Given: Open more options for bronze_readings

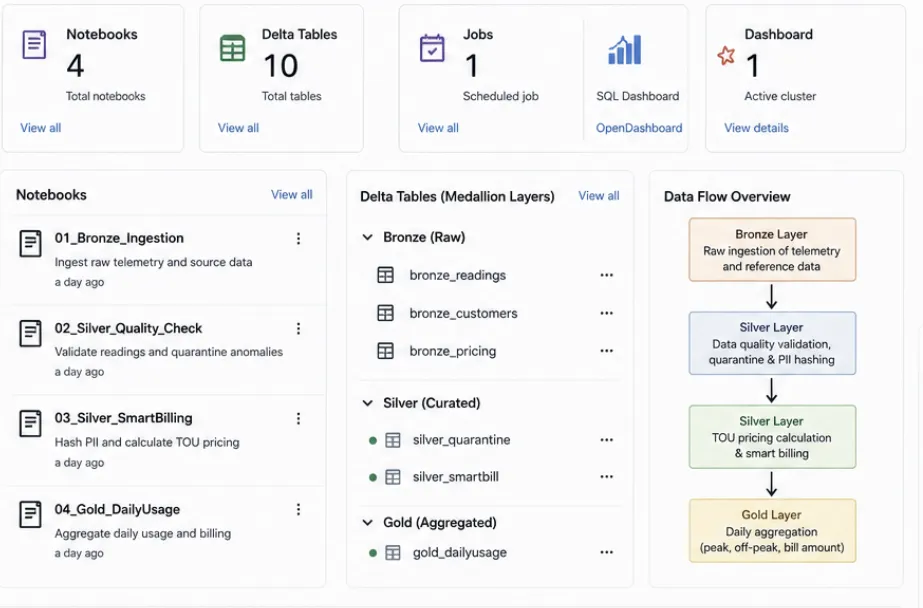Looking at the screenshot, I should click(x=607, y=275).
